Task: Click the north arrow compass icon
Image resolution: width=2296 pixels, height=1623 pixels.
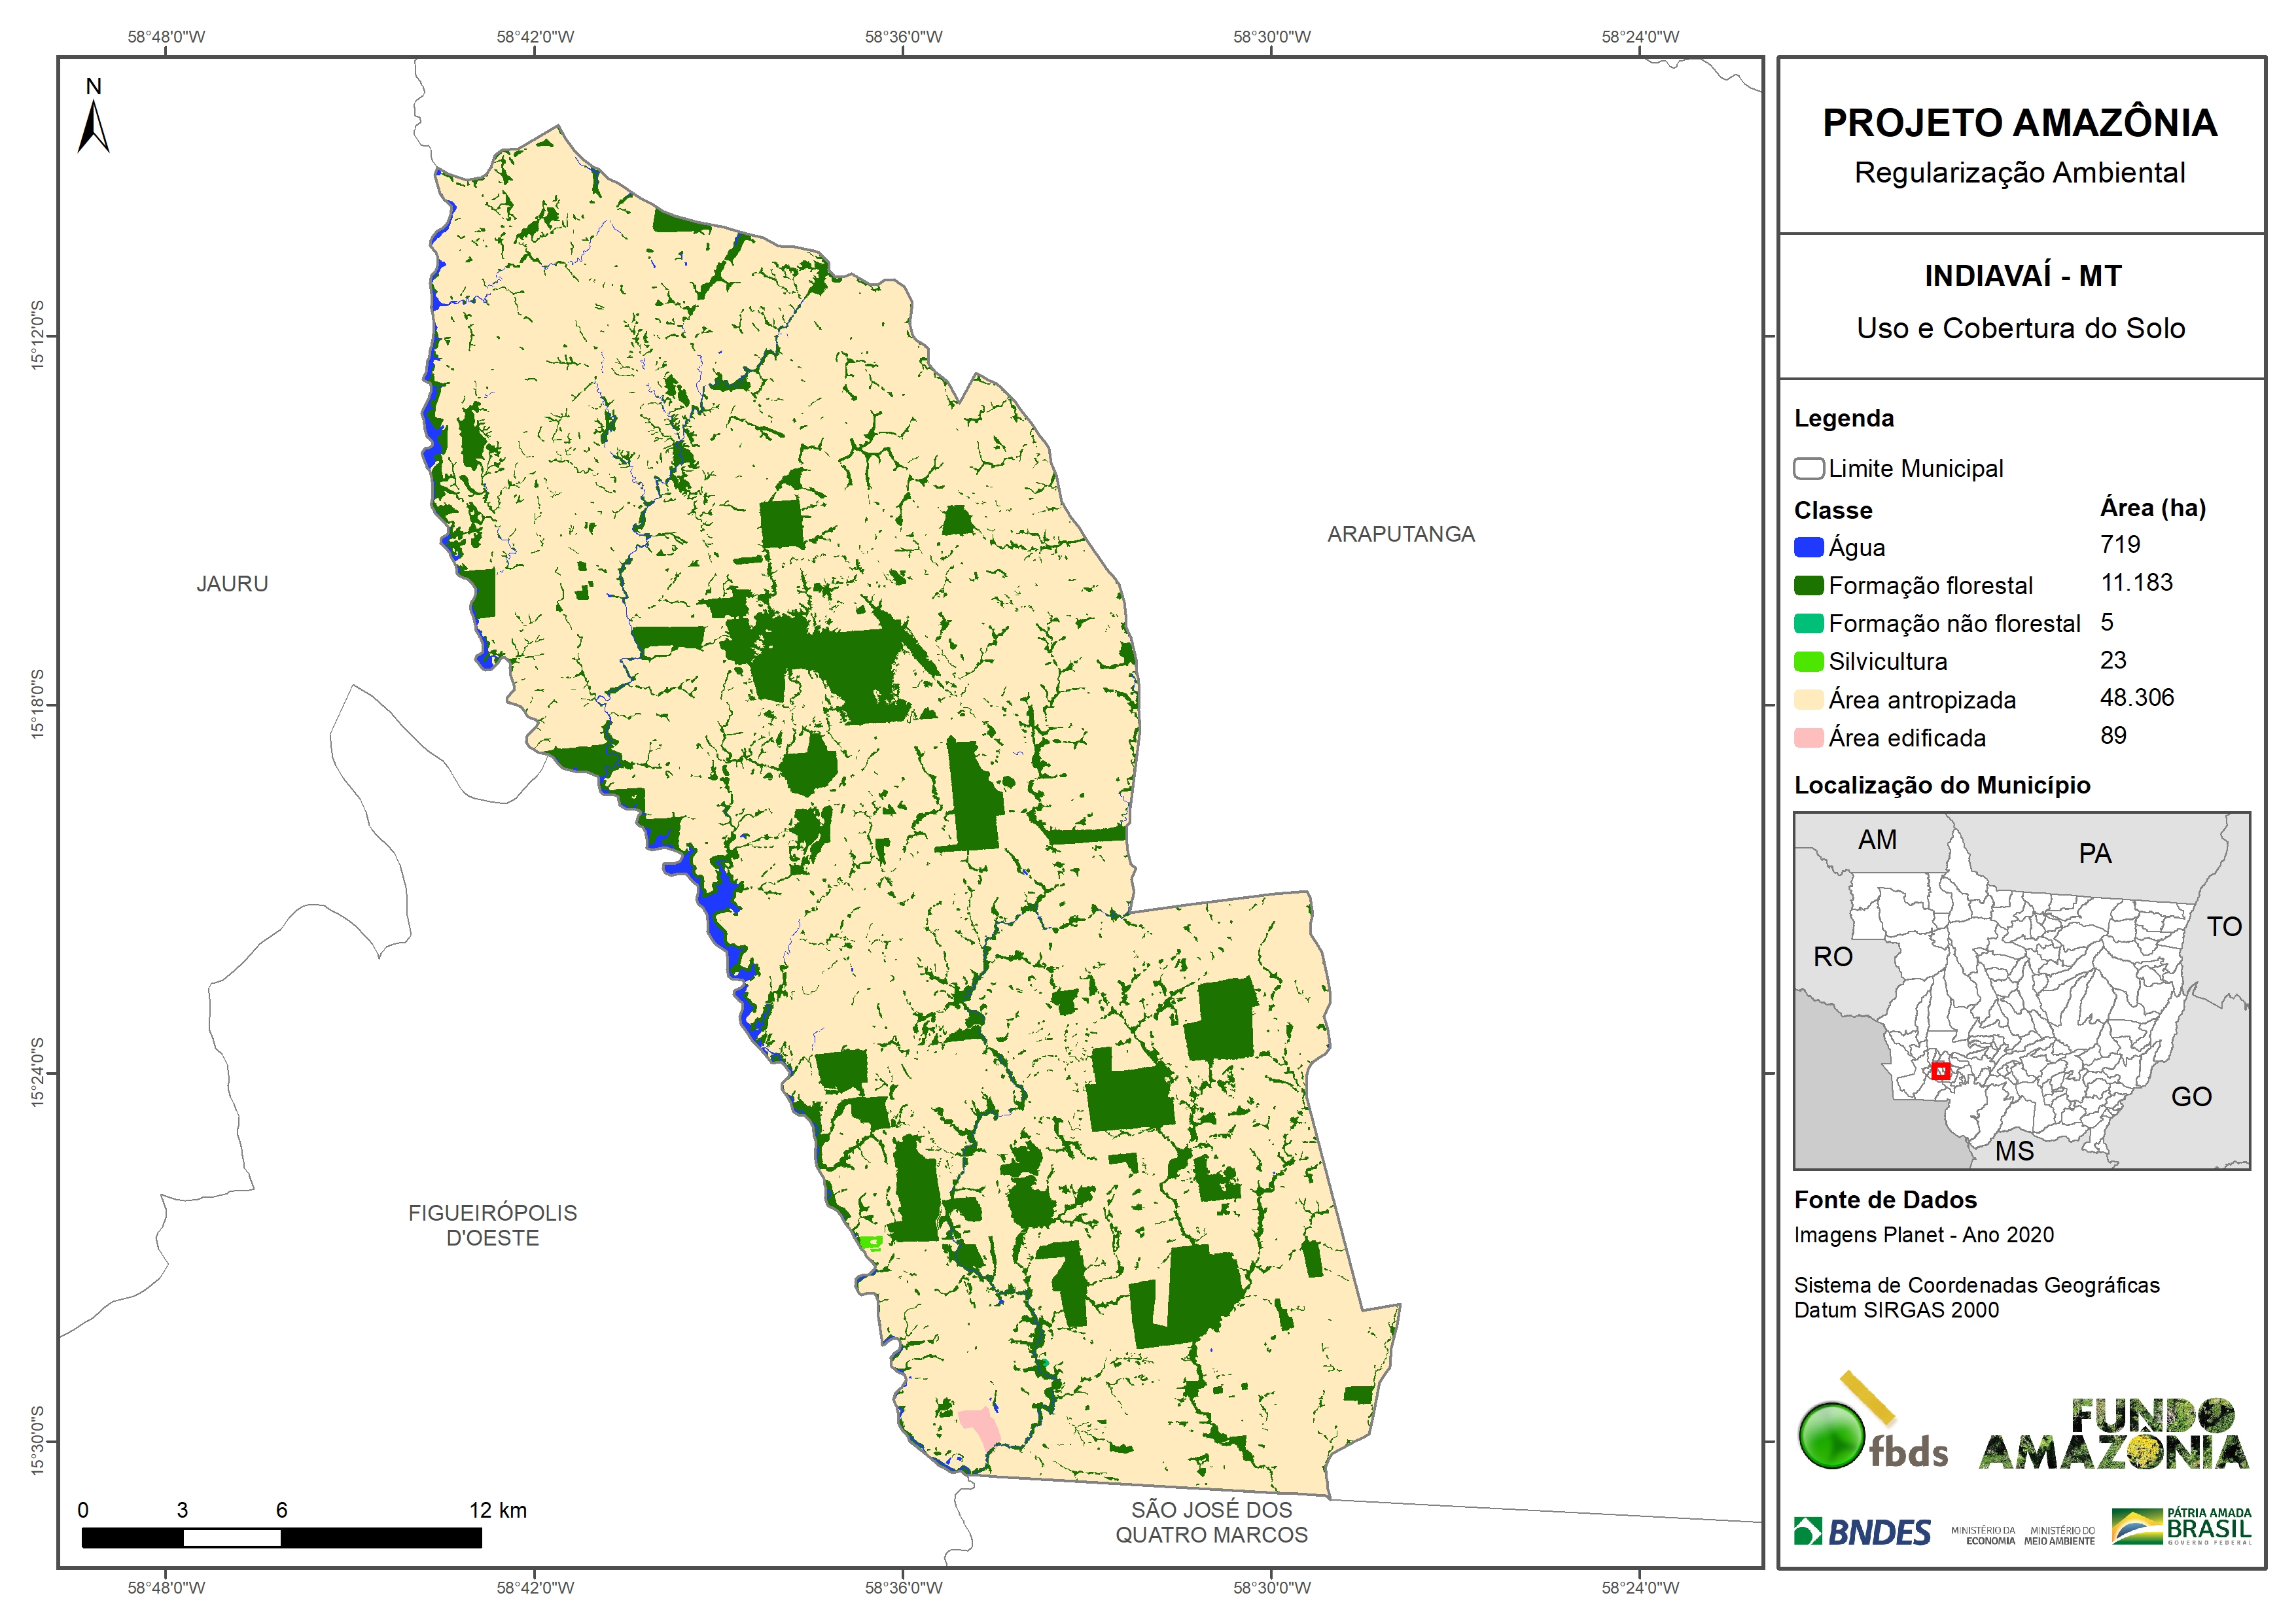Action: pyautogui.click(x=93, y=127)
